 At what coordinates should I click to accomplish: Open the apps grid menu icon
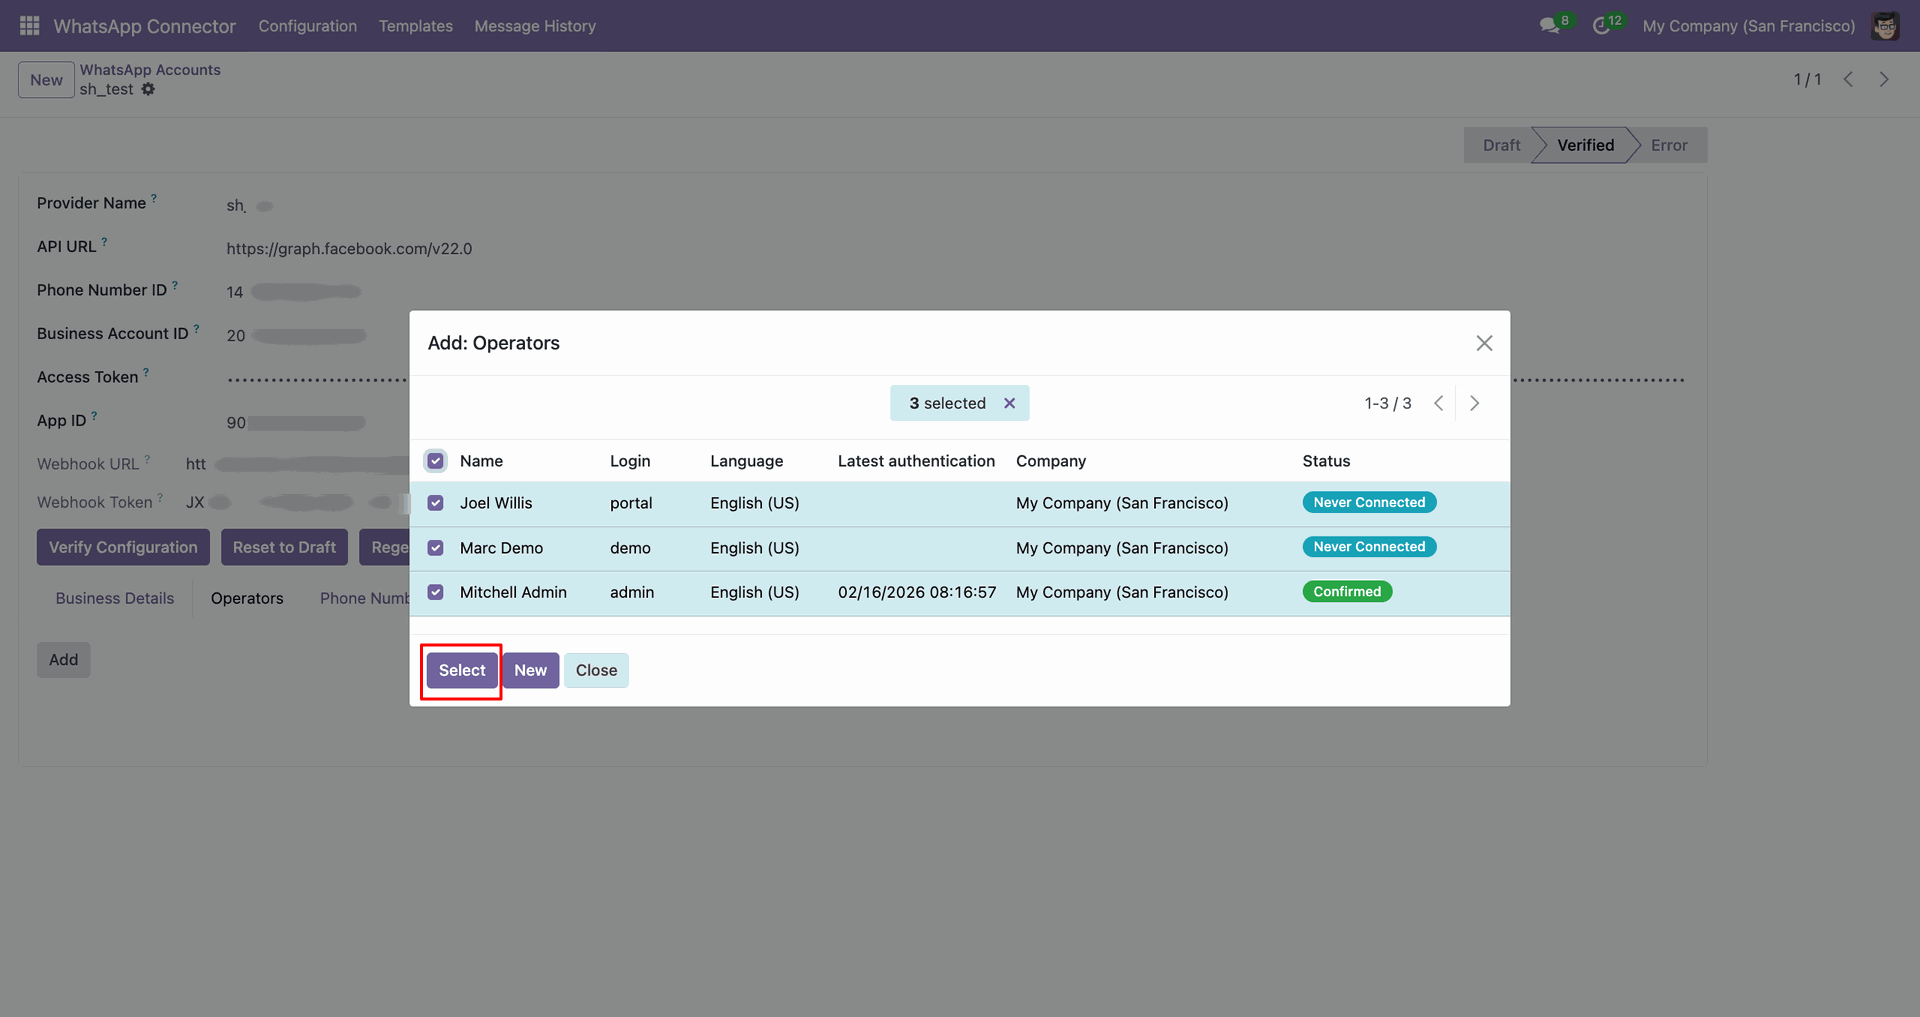[x=30, y=26]
